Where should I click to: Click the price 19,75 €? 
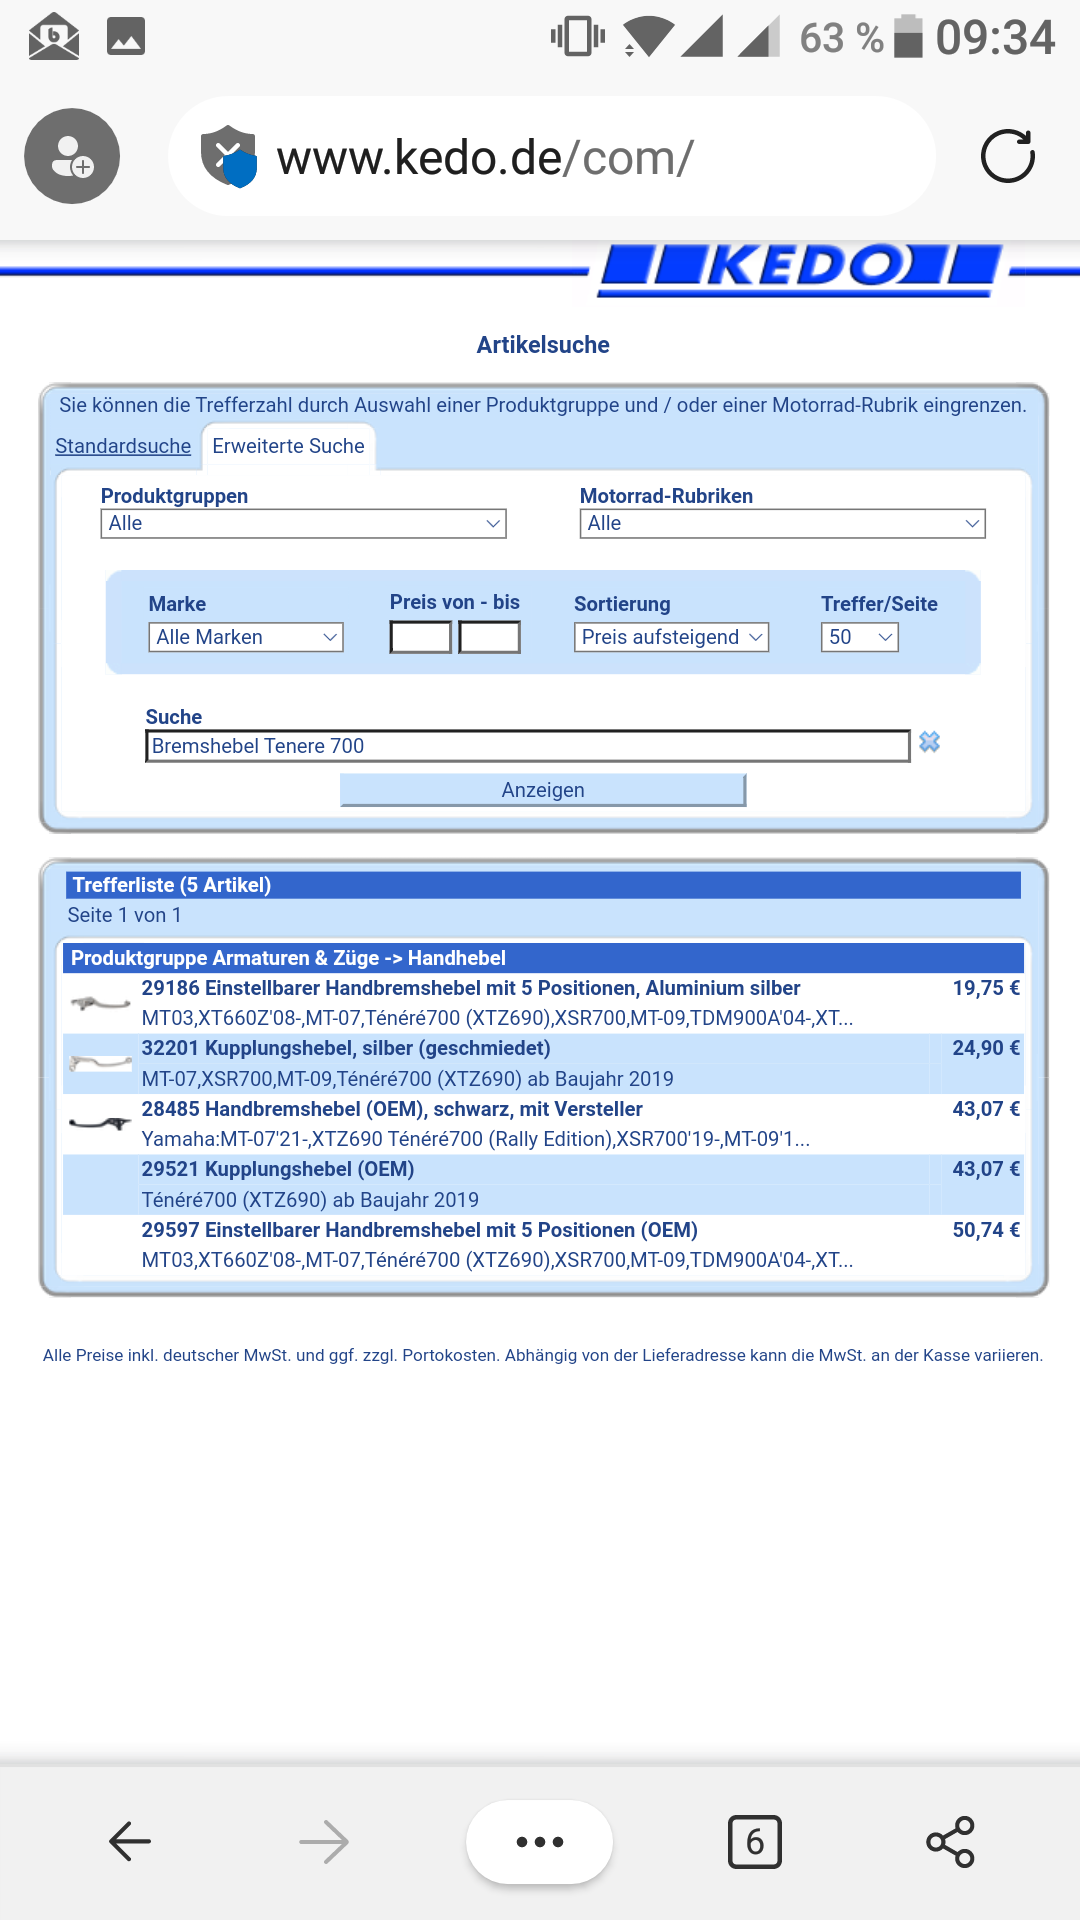[986, 988]
